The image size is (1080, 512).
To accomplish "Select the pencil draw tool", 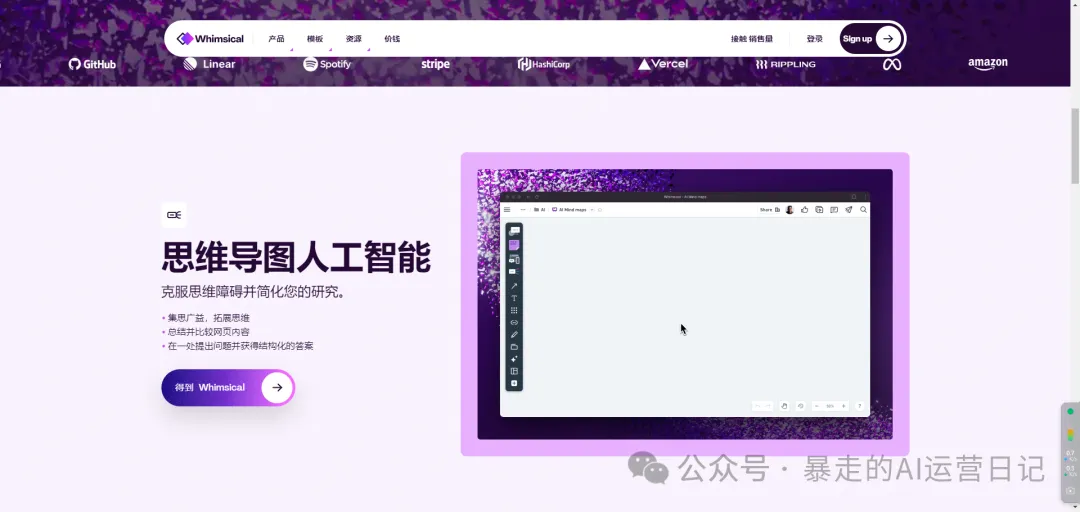I will tap(514, 335).
